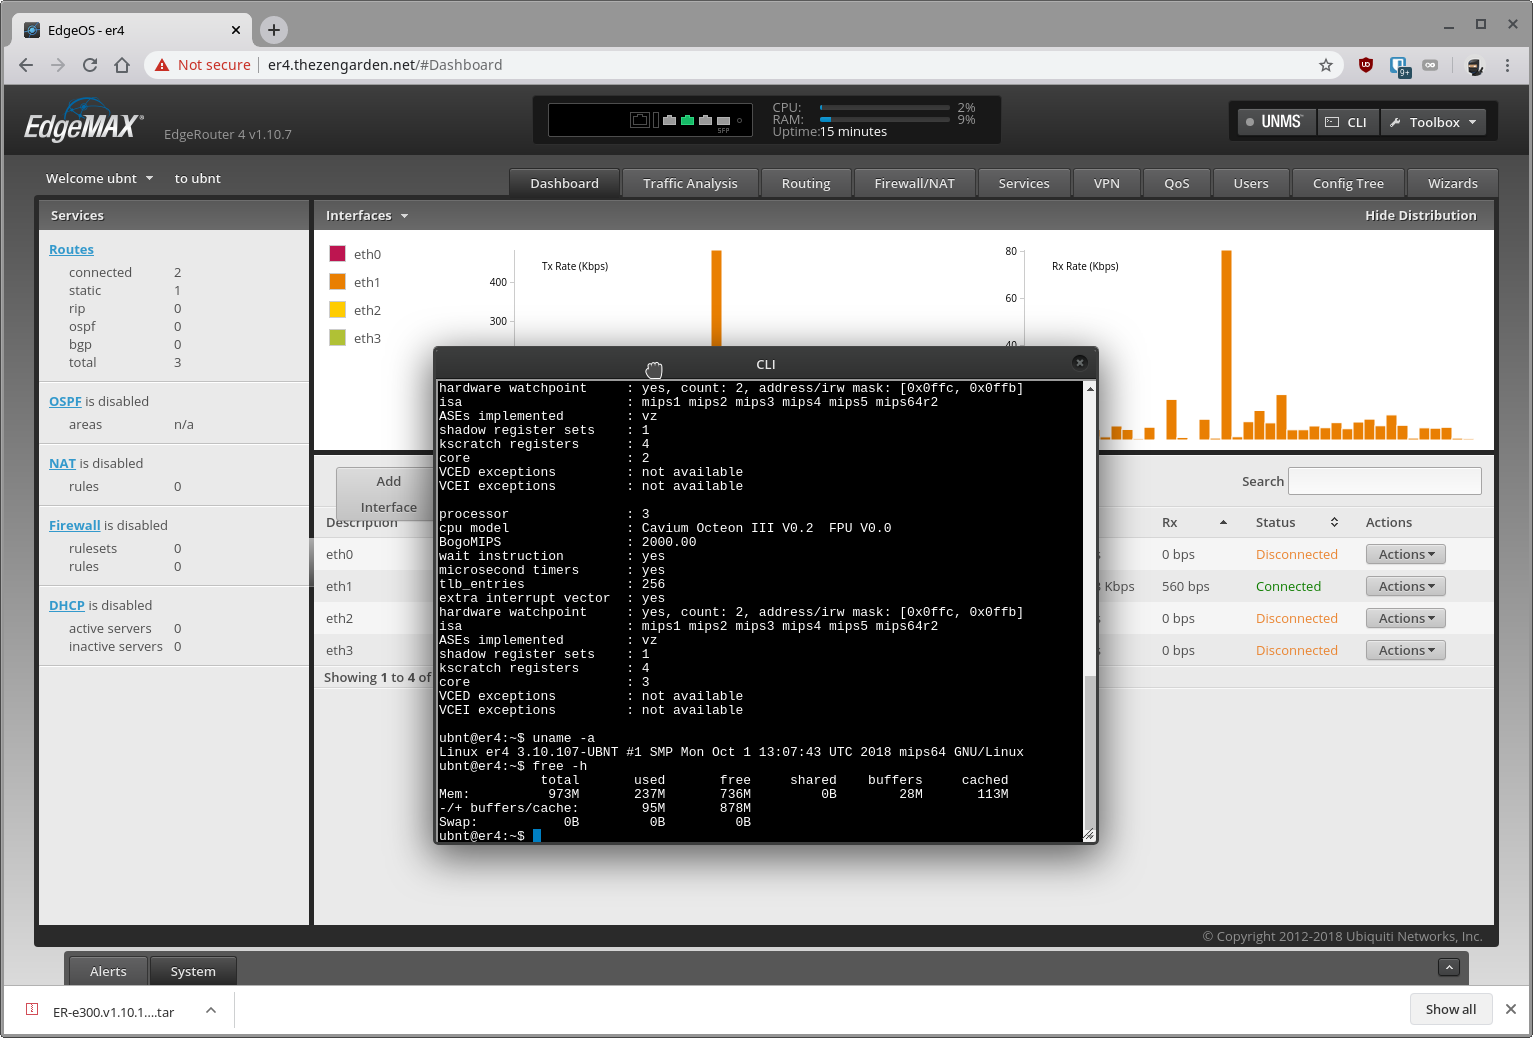This screenshot has height=1038, width=1533.
Task: Reload the EdgeOS page
Action: coord(90,65)
